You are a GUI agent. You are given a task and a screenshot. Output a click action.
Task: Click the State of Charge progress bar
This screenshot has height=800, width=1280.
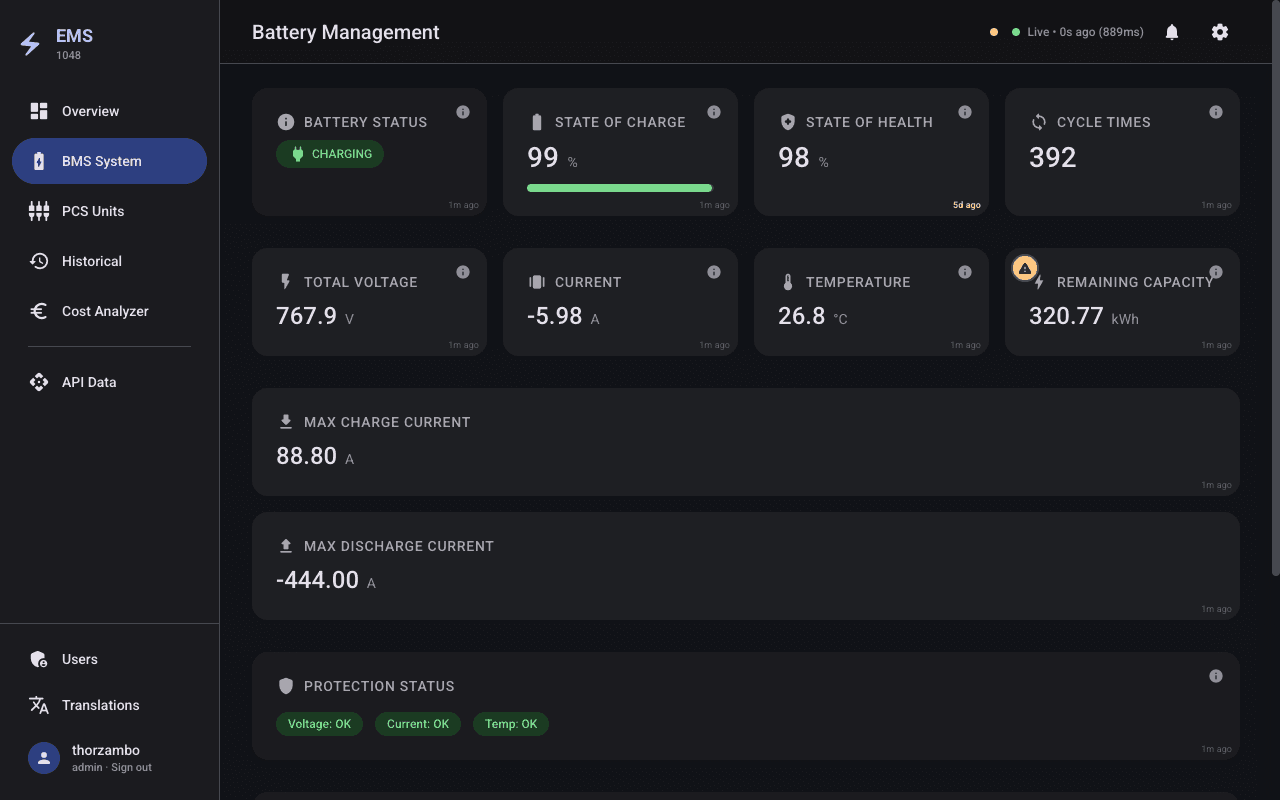pyautogui.click(x=619, y=188)
